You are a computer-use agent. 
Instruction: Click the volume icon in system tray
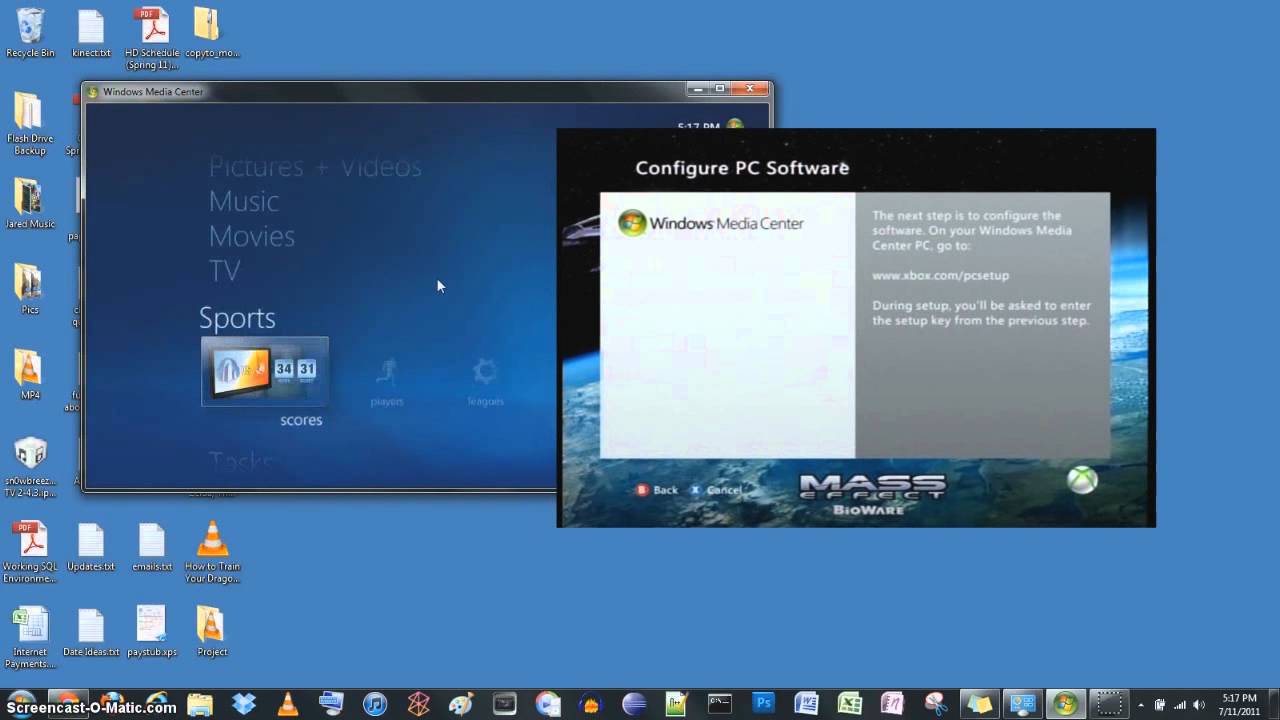[1198, 704]
